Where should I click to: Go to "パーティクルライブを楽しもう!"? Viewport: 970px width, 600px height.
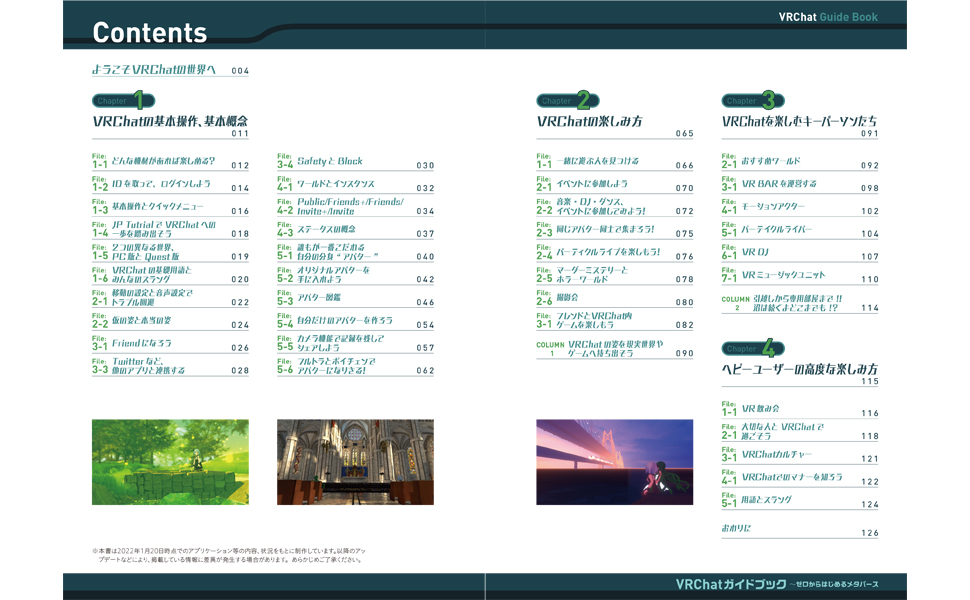click(608, 252)
